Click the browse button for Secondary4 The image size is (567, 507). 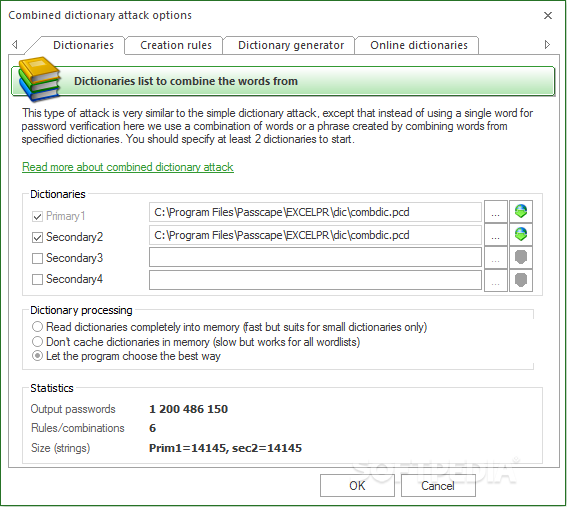point(495,280)
